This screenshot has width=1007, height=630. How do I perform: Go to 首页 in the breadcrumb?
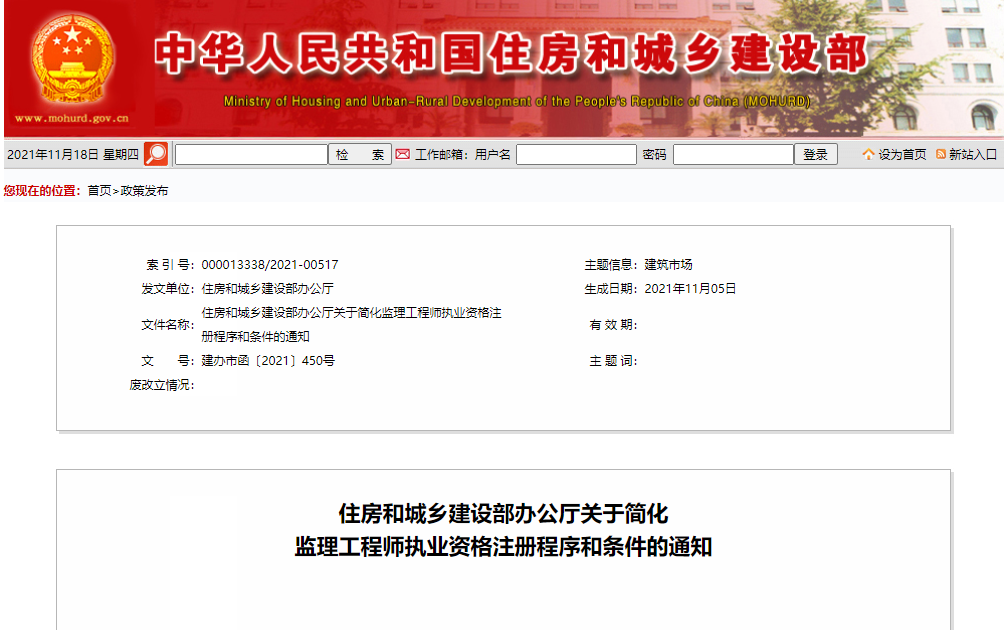[99, 190]
